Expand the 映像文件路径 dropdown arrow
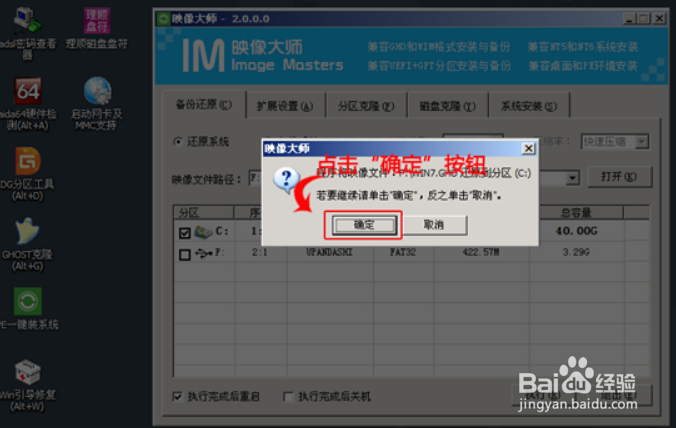 (x=572, y=178)
